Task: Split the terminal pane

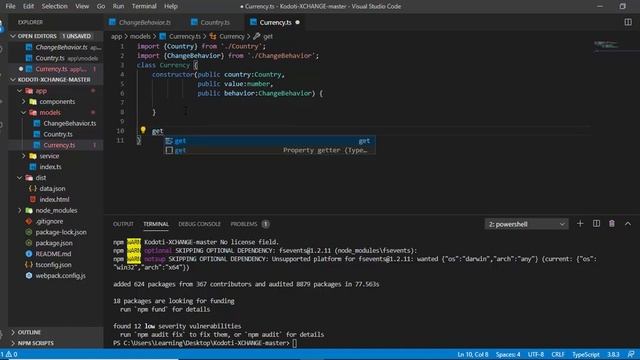Action: (x=596, y=224)
